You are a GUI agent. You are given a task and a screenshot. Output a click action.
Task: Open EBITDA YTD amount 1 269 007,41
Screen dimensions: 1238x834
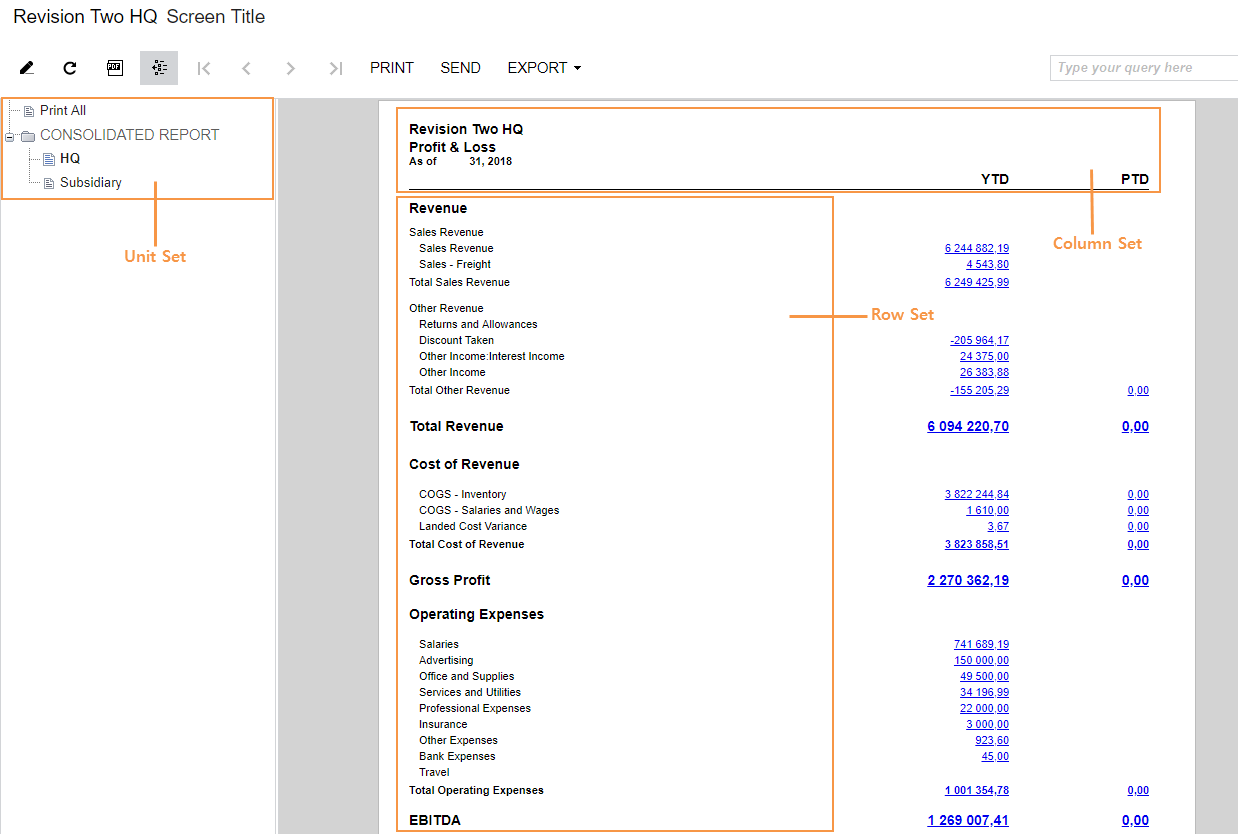(x=968, y=820)
